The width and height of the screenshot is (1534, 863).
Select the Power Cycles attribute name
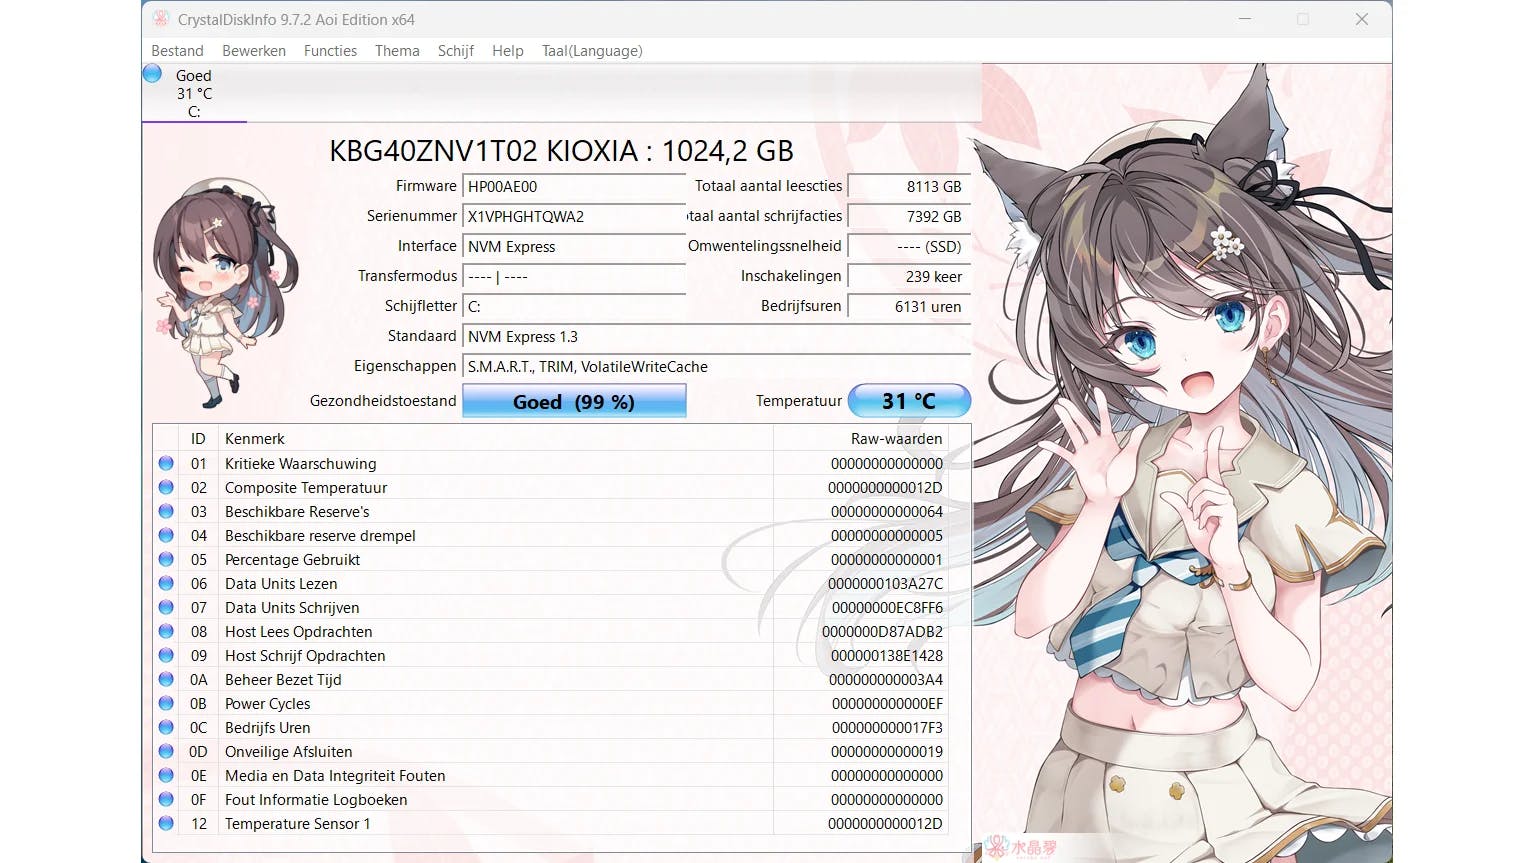coord(268,703)
